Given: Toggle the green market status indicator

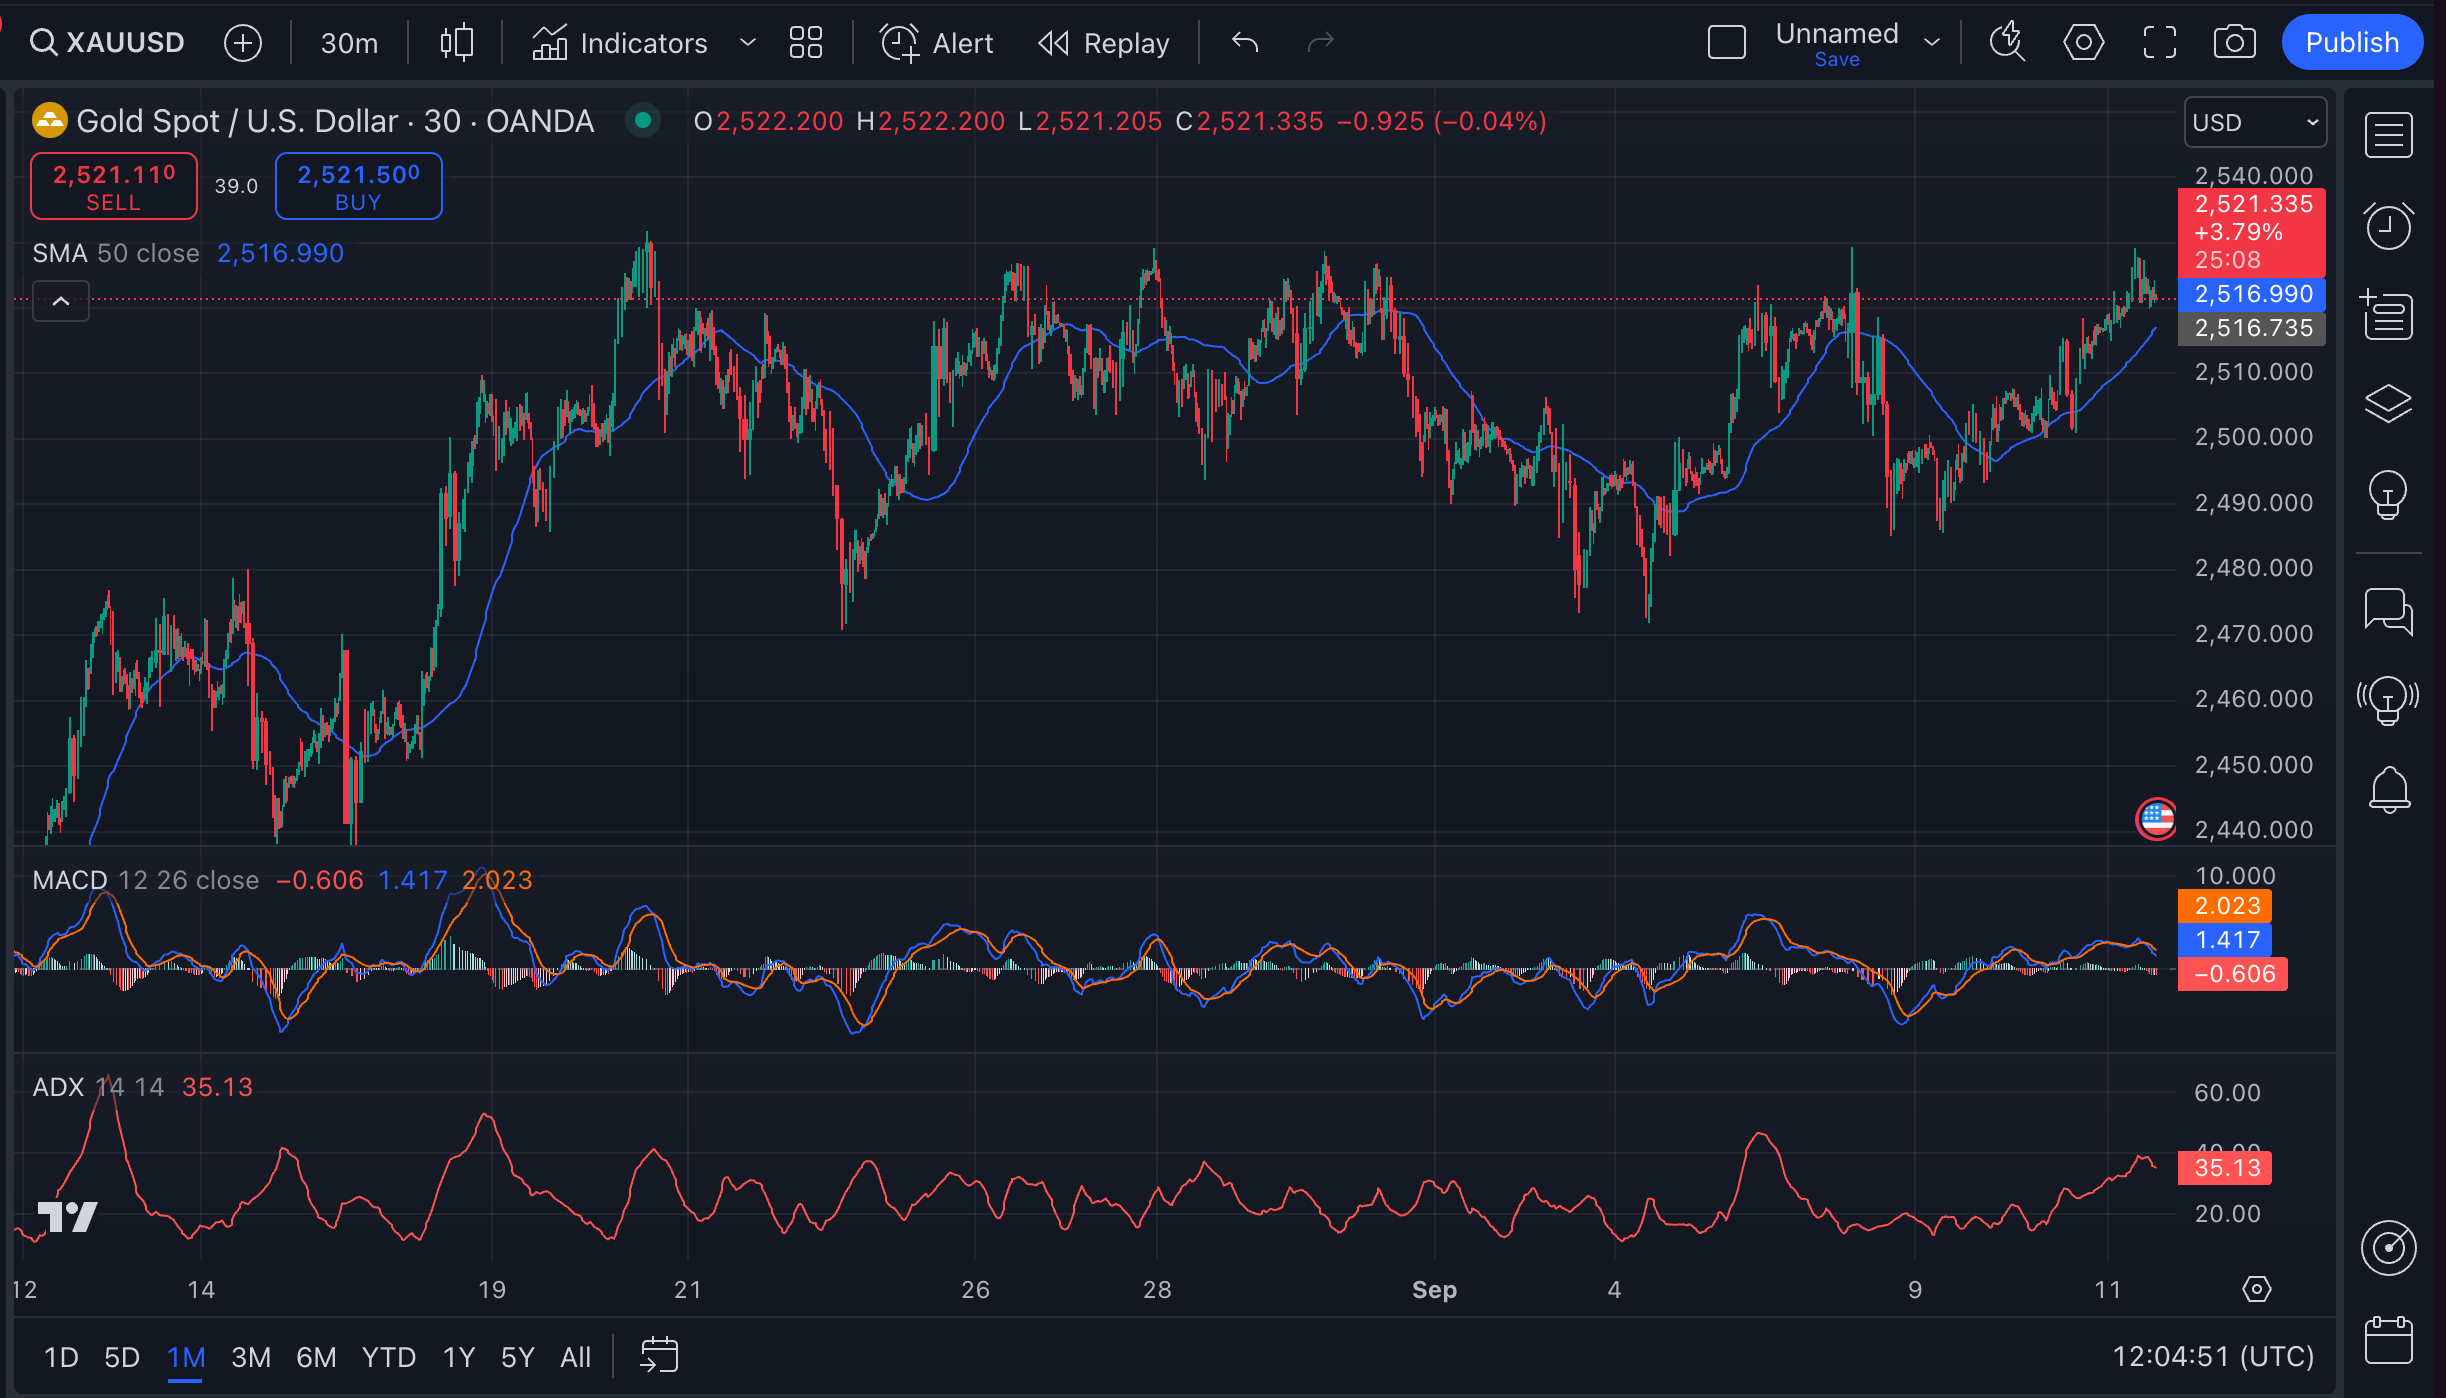Looking at the screenshot, I should (643, 121).
